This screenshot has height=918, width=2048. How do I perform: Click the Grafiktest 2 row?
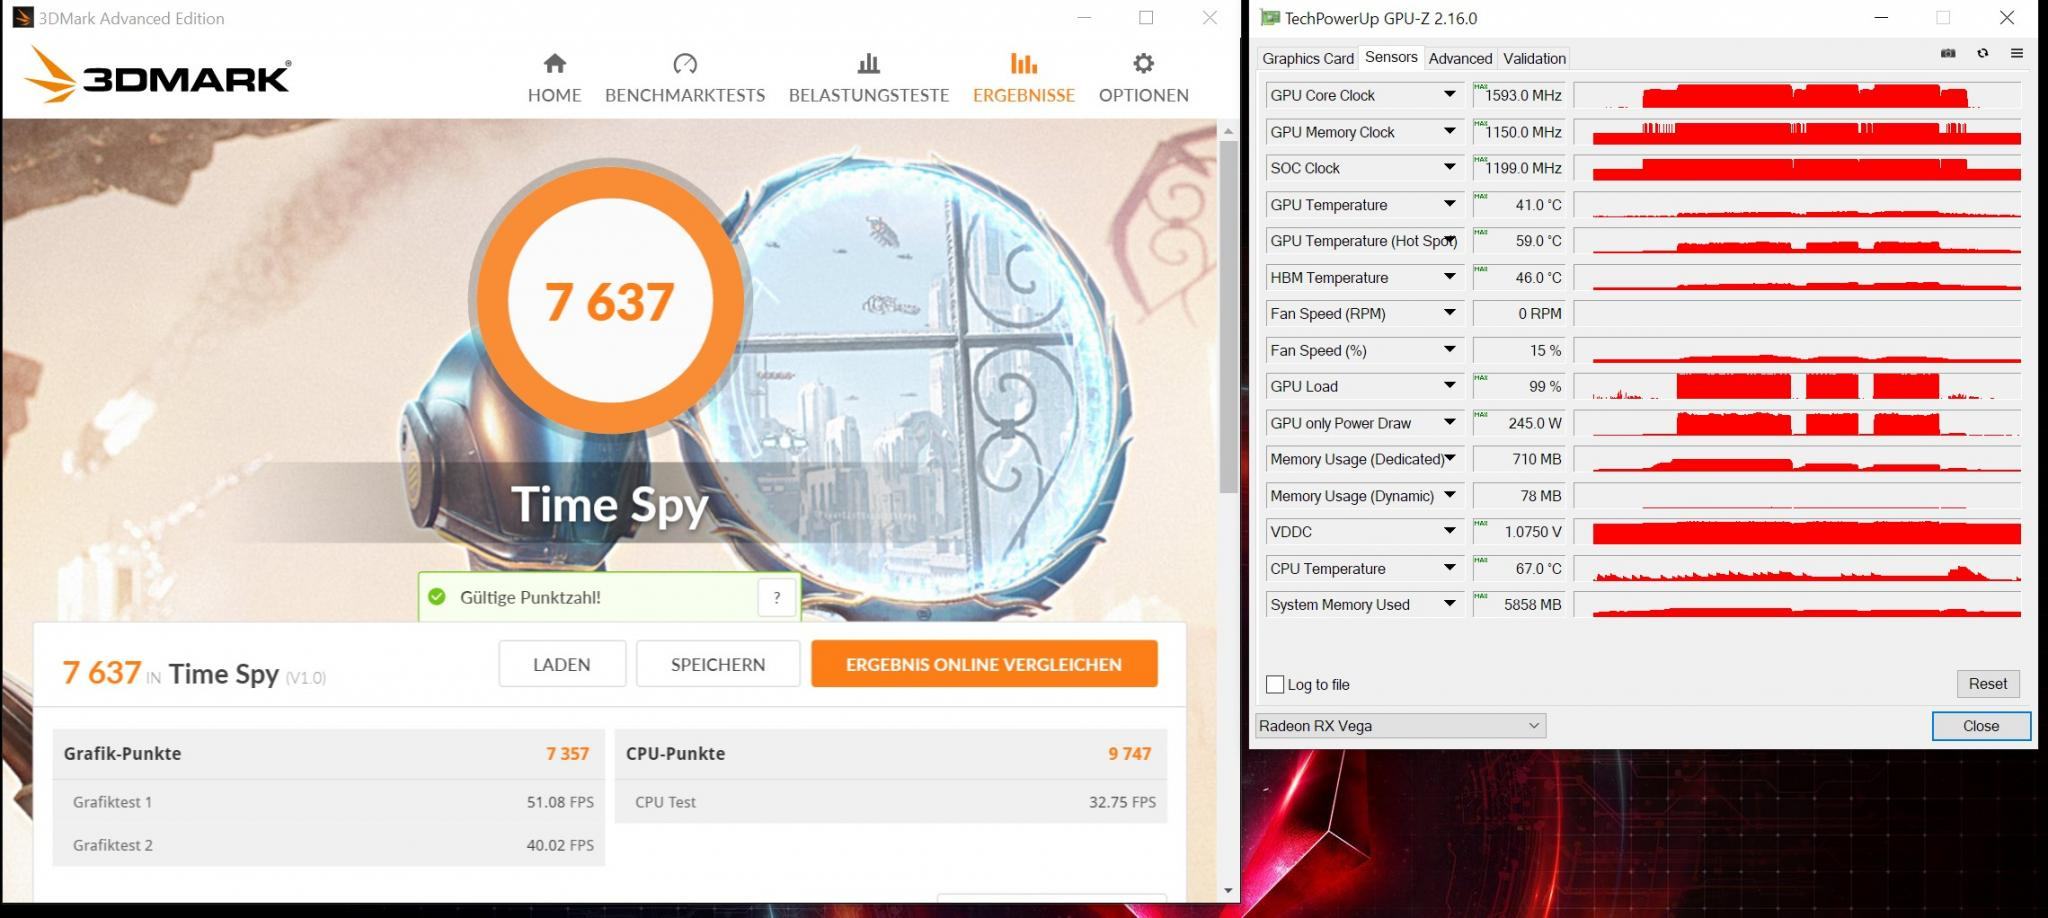click(329, 845)
